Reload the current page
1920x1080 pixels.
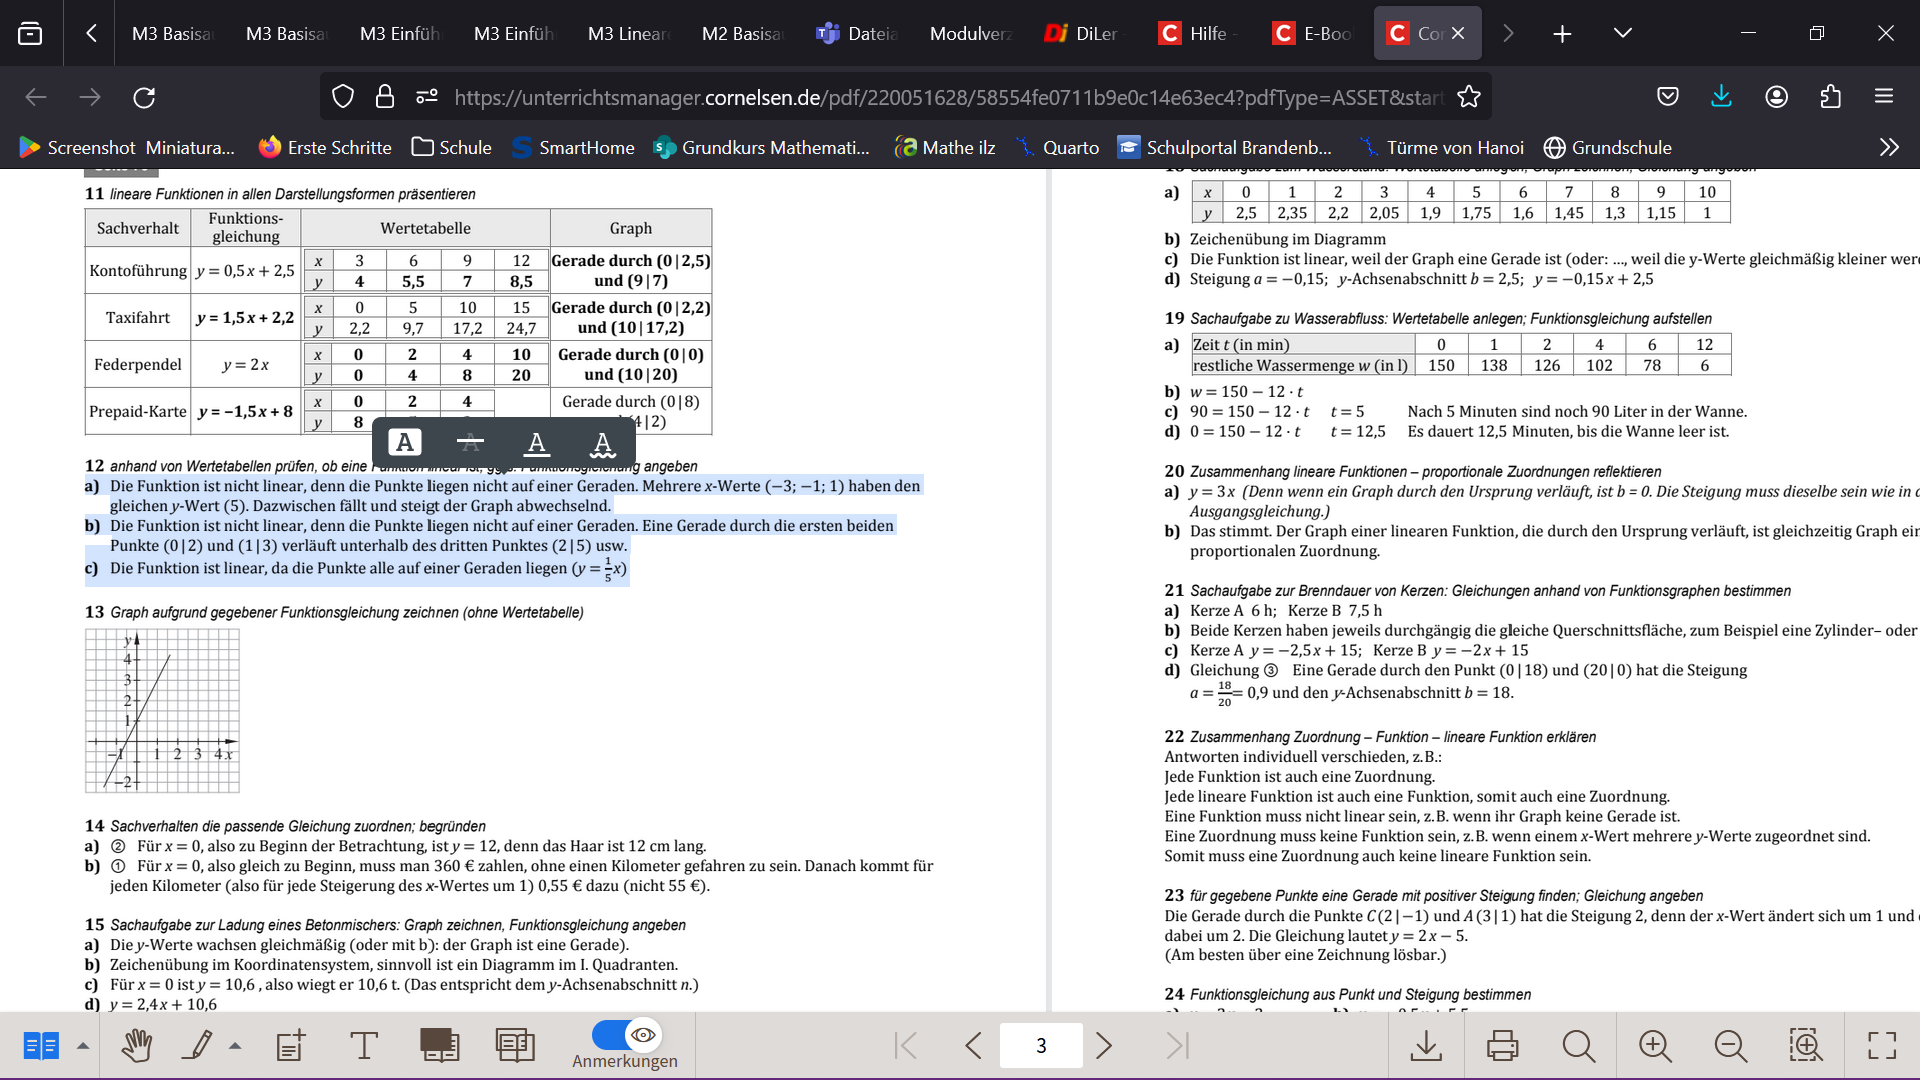pyautogui.click(x=144, y=97)
